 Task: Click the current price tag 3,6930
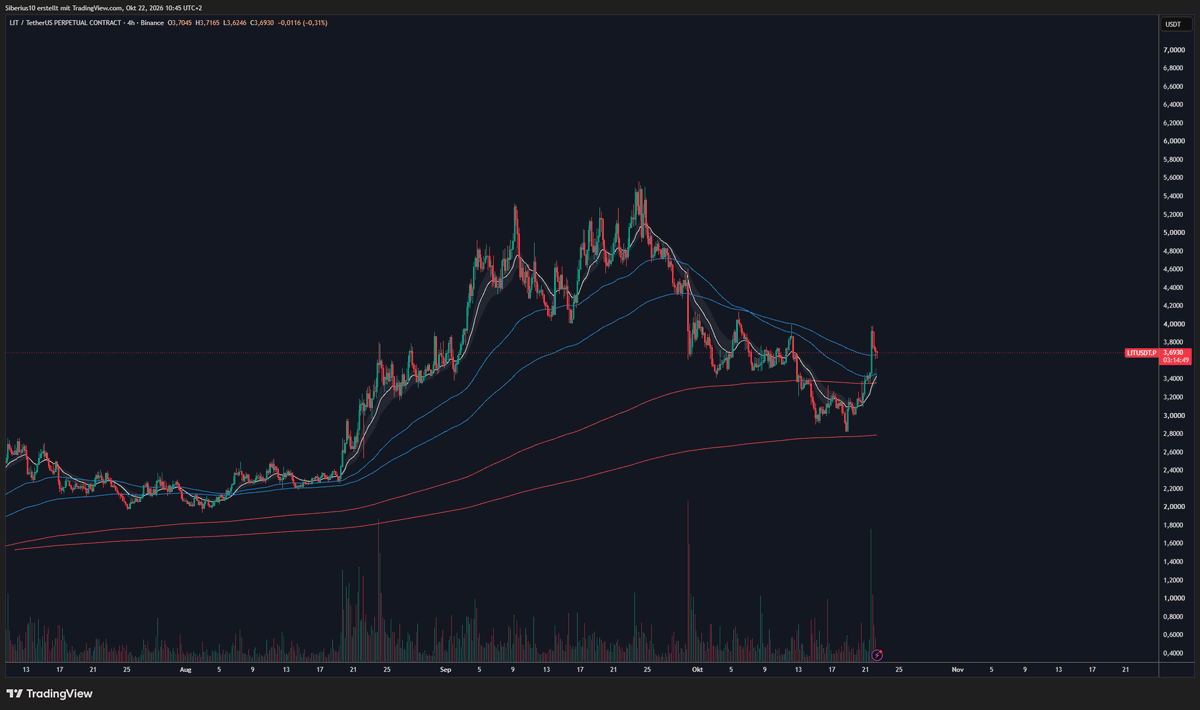point(1173,353)
